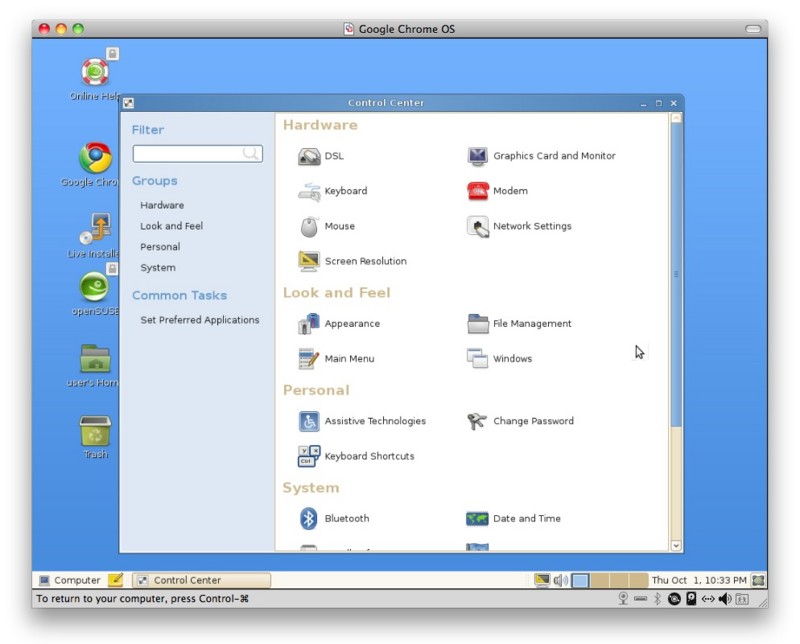
Task: Open the Computer main menu button
Action: tap(70, 580)
